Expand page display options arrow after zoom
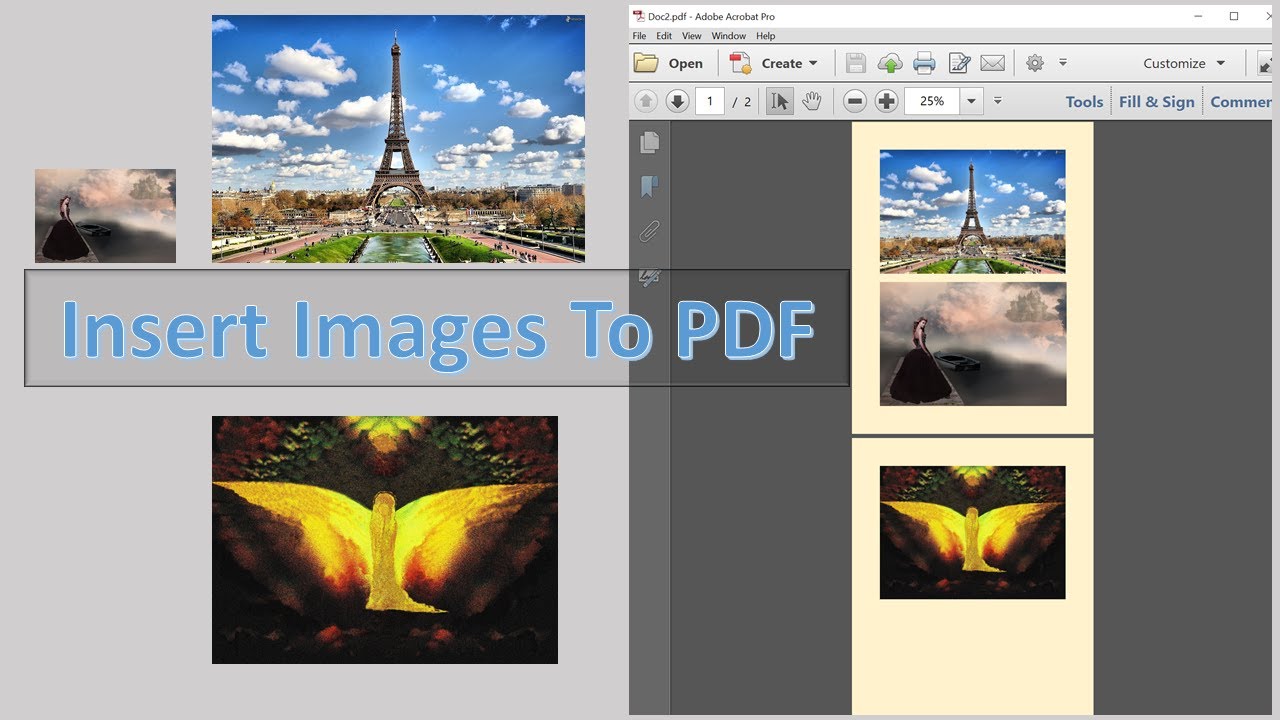 997,101
